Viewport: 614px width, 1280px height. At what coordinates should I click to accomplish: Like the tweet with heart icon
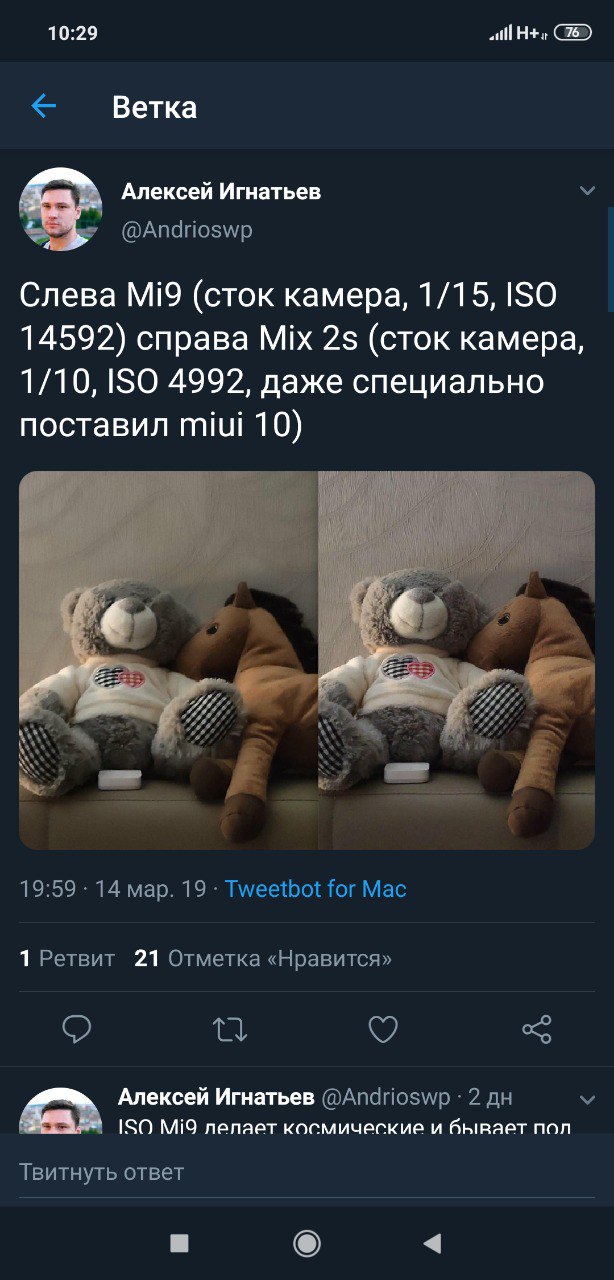(383, 1029)
